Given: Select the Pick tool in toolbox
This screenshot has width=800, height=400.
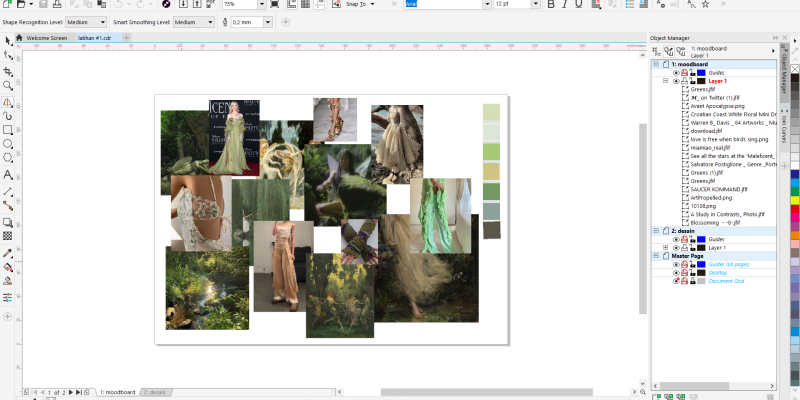Looking at the screenshot, I should coord(8,41).
